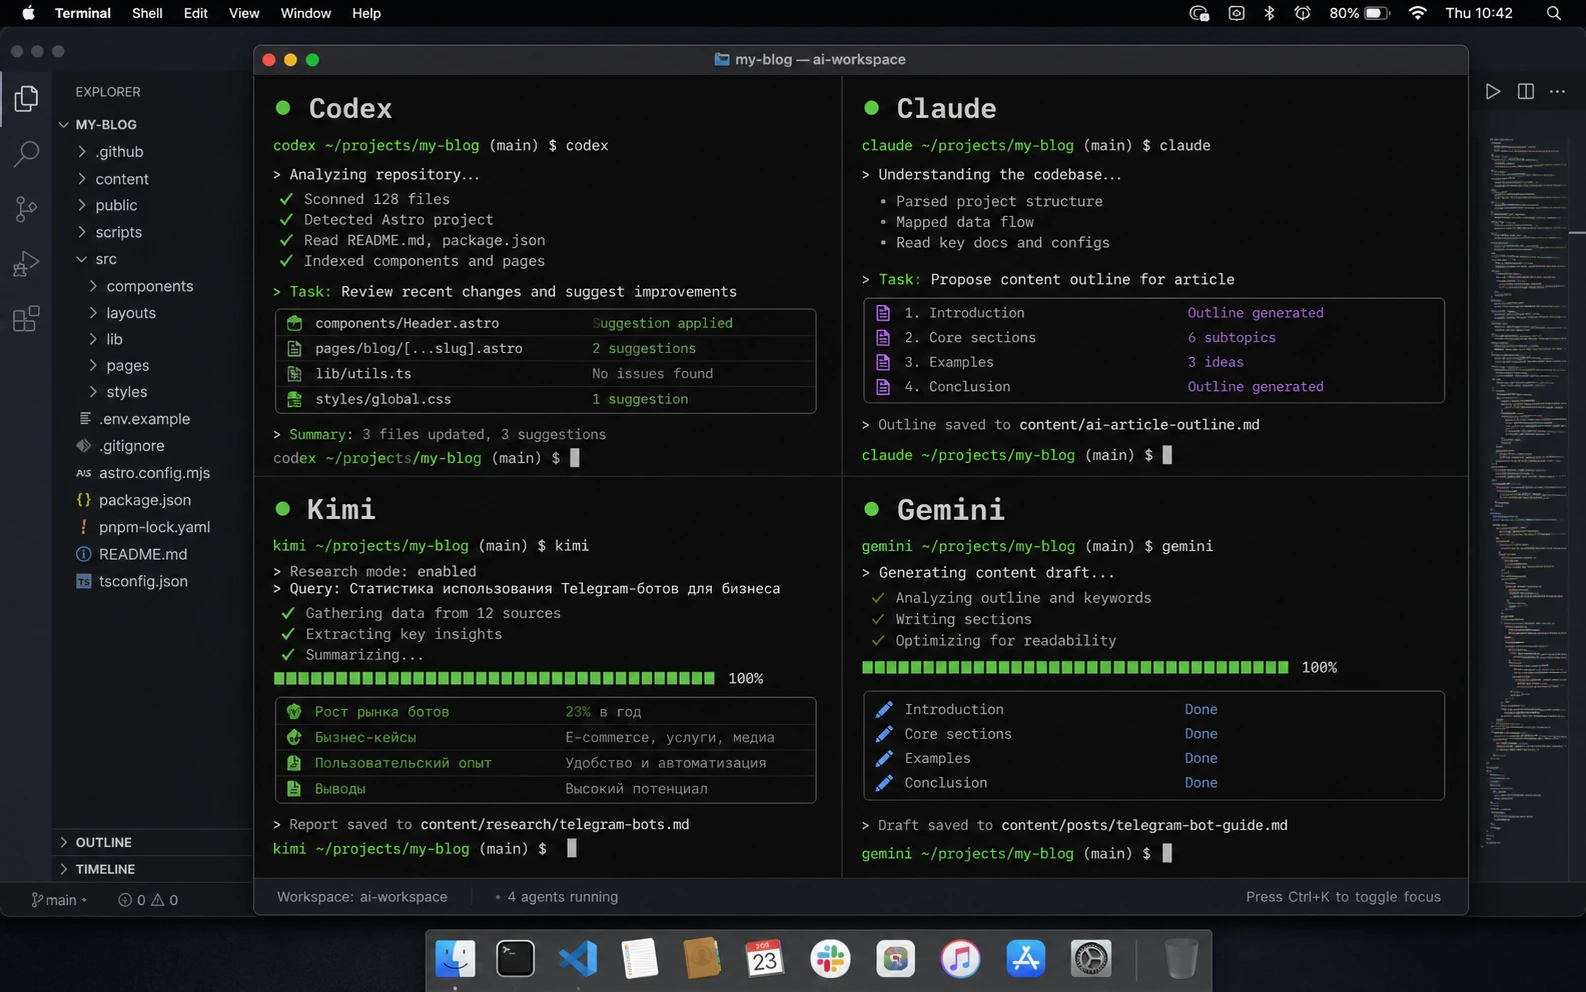Open the Terminal app menu
The width and height of the screenshot is (1586, 992).
(x=83, y=13)
